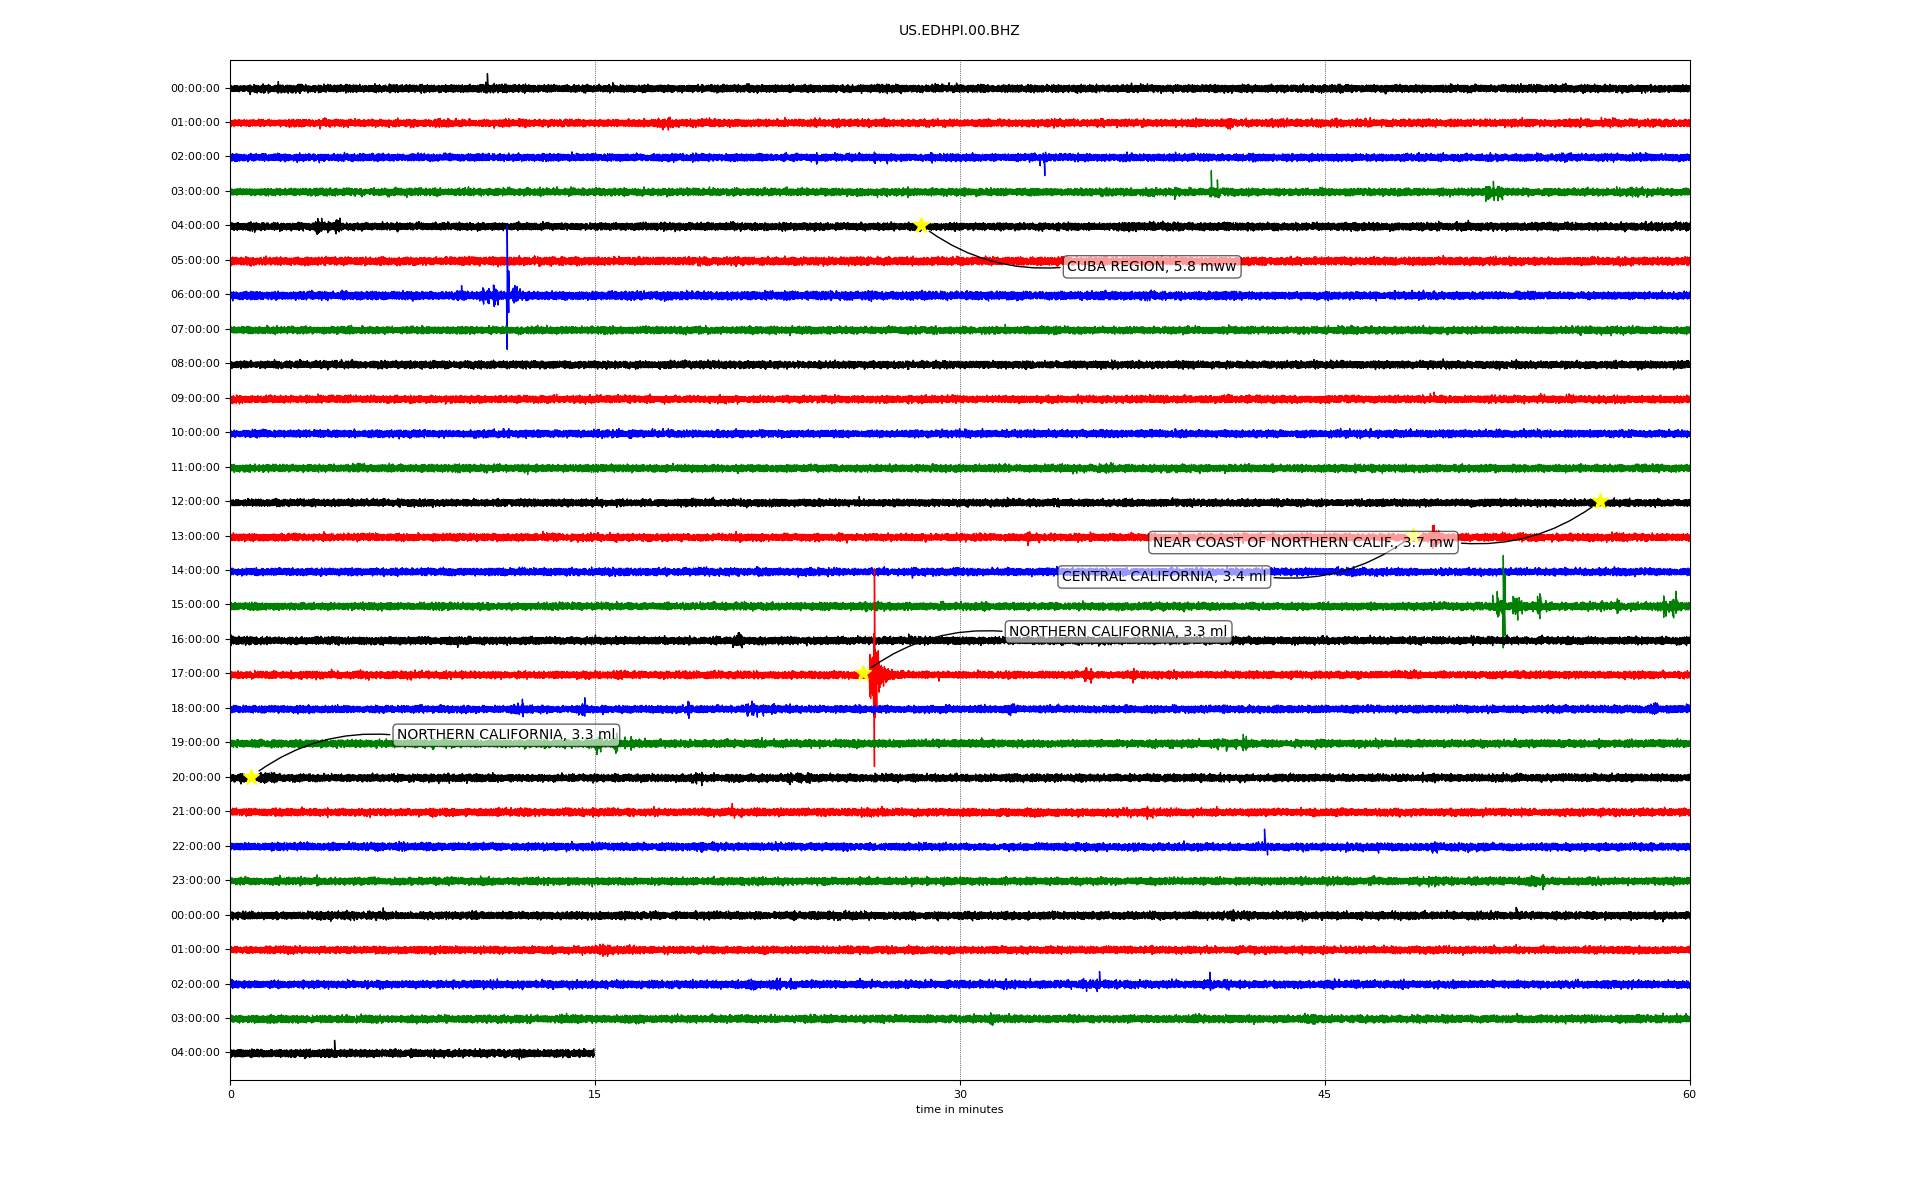Select the CENTRAL CALIFORNIA, 3.4 ml label
Screen dimensions: 1920x1200
1164,576
